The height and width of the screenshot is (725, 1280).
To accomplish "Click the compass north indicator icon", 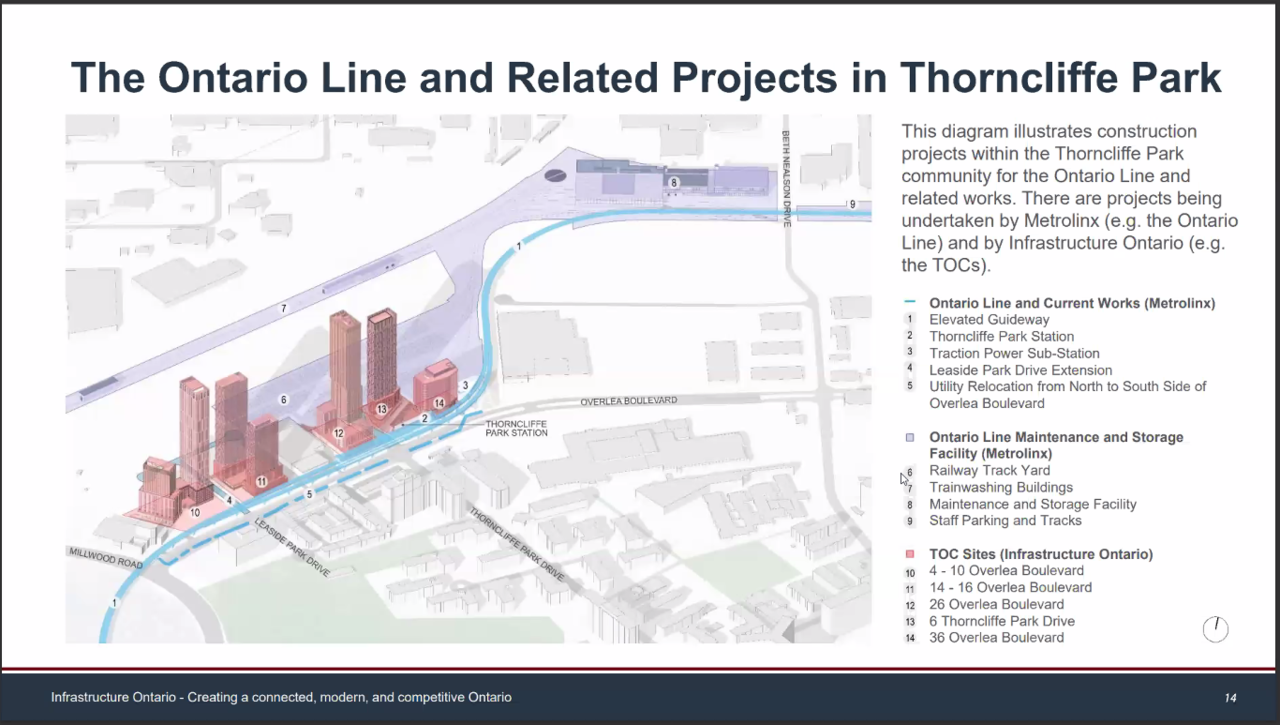I will click(x=1215, y=629).
